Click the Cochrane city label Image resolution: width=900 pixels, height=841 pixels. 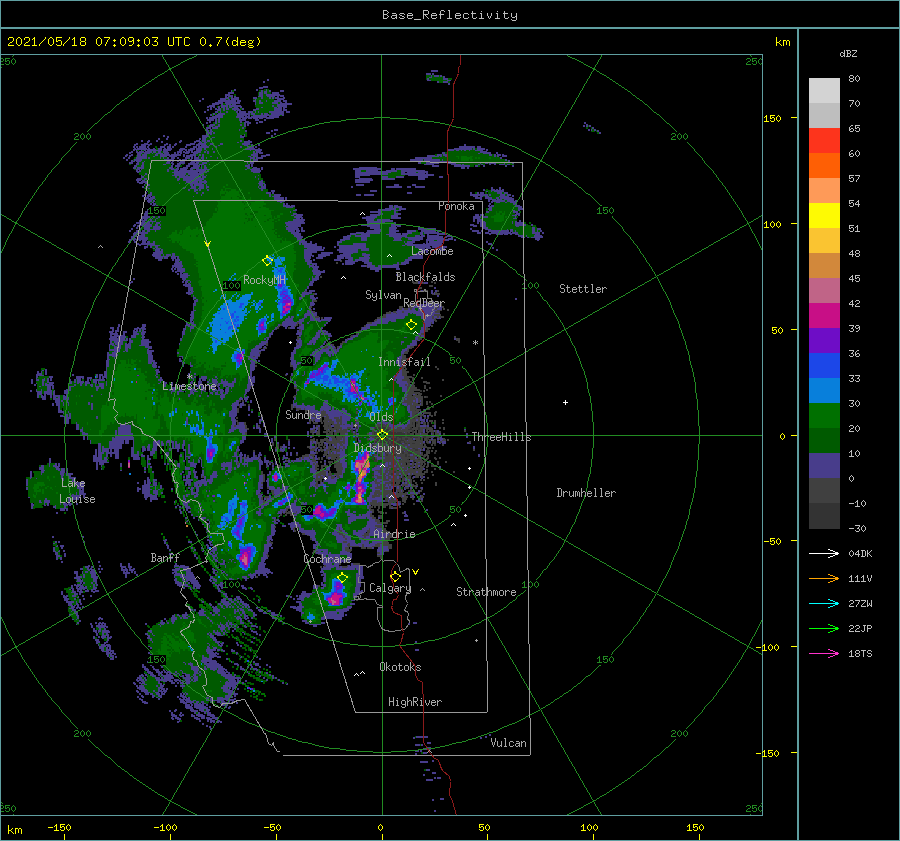pos(327,559)
